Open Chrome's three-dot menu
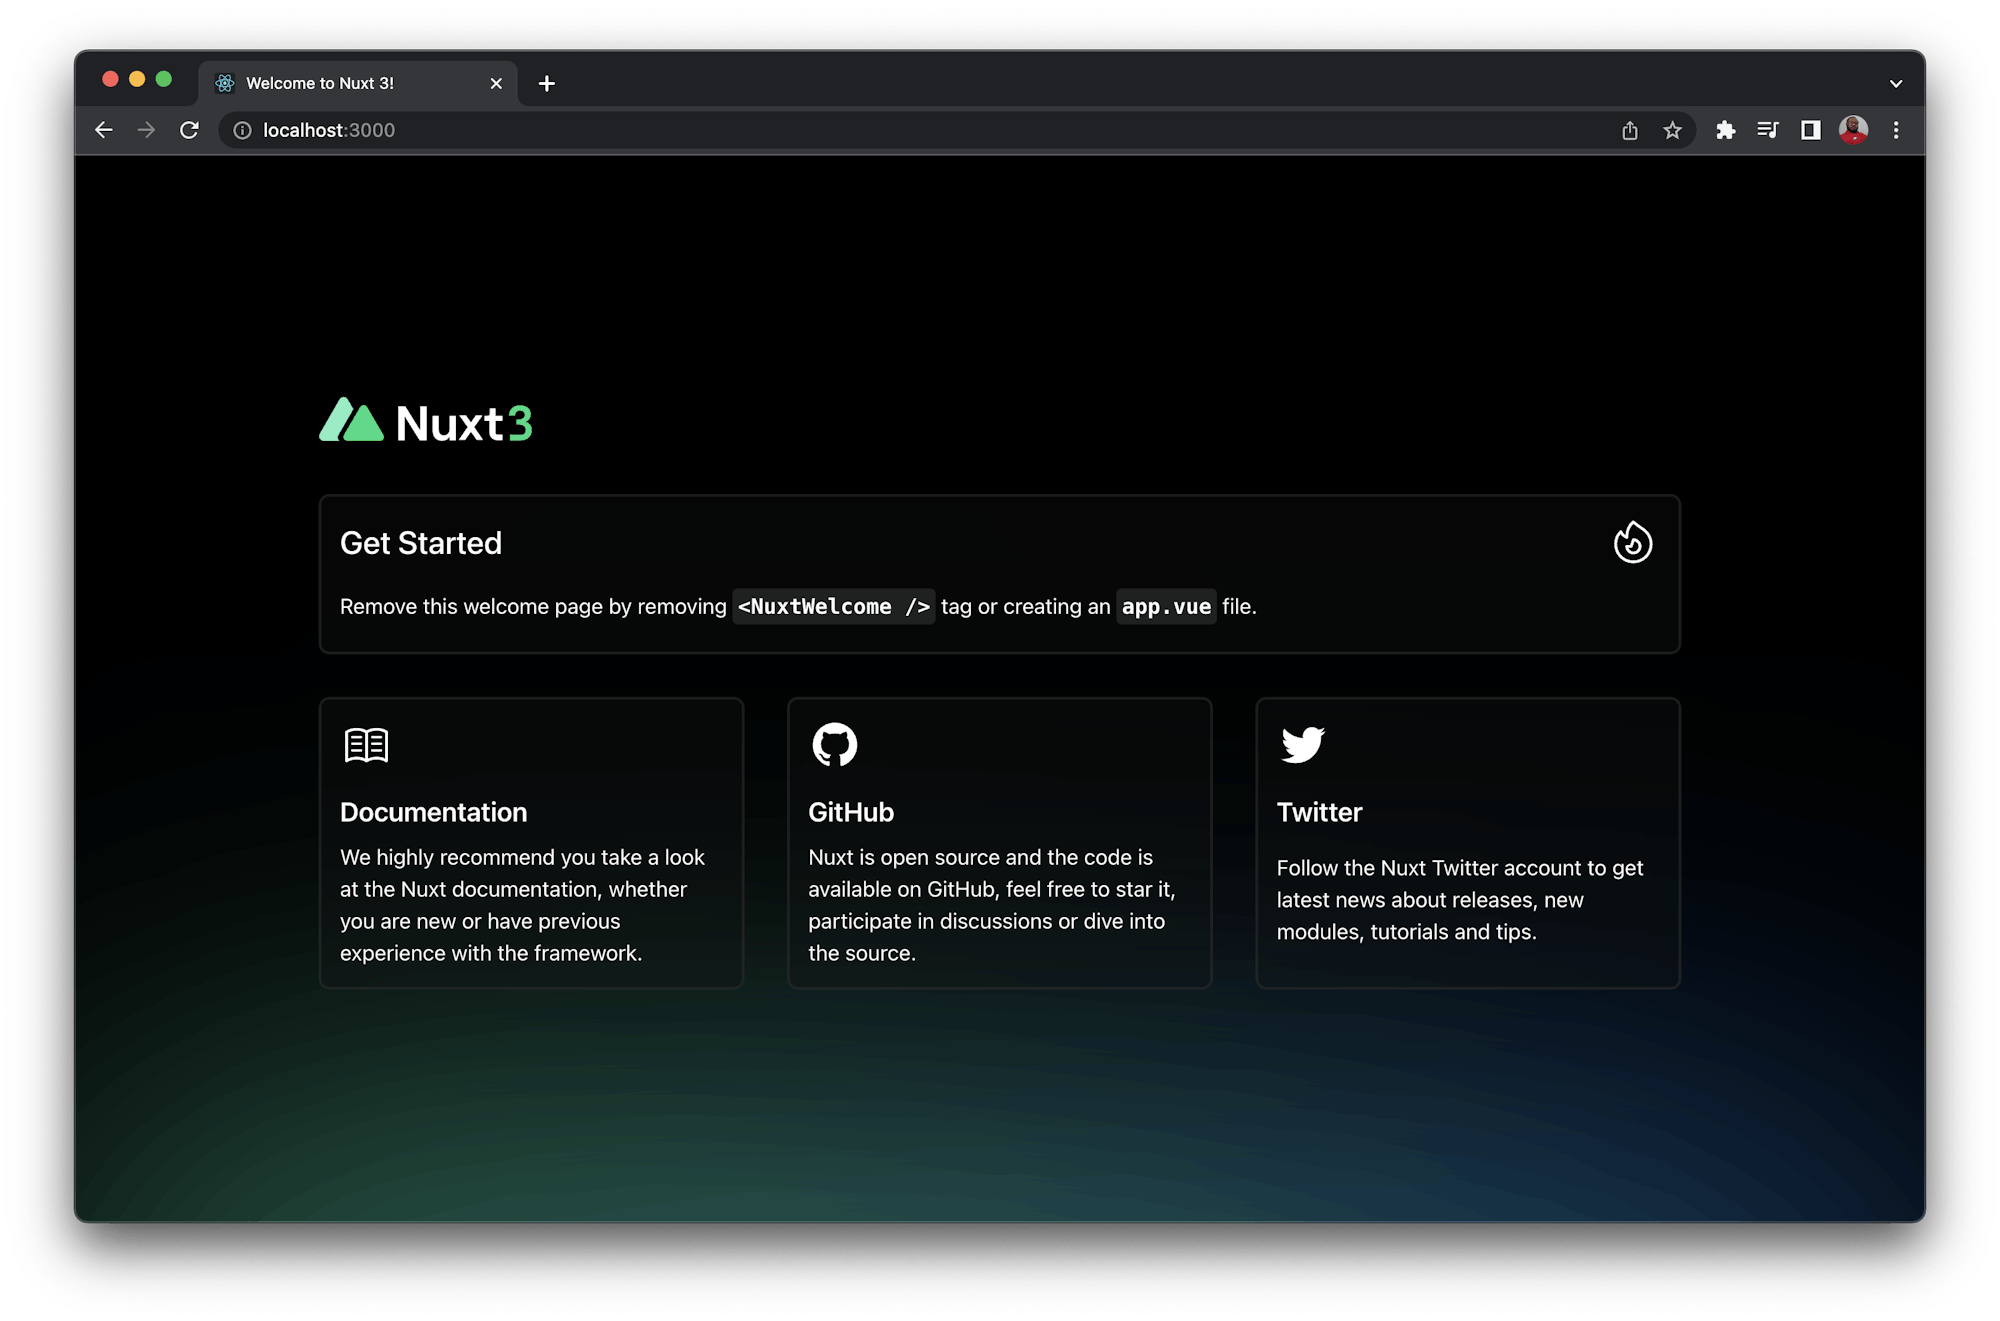Viewport: 2000px width, 1321px height. (1896, 130)
